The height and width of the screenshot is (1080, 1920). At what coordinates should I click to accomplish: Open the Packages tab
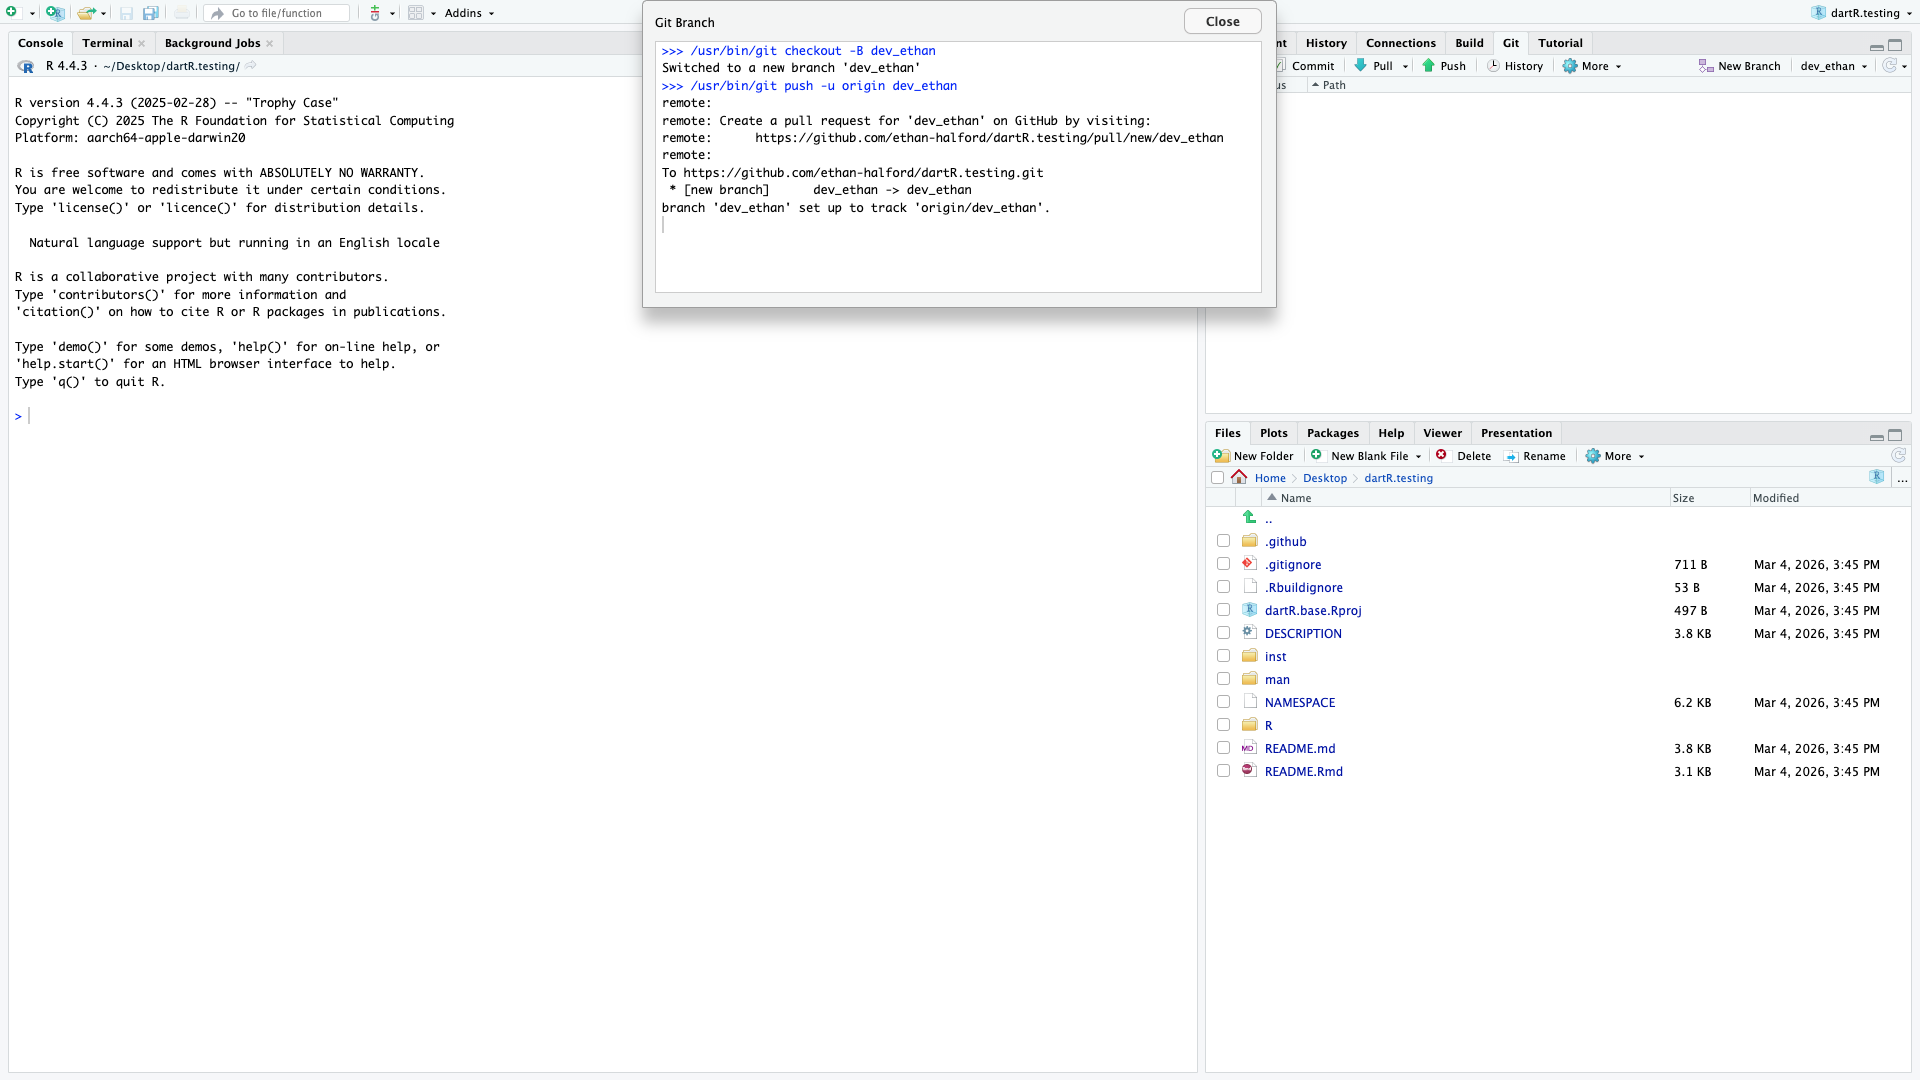pos(1332,433)
